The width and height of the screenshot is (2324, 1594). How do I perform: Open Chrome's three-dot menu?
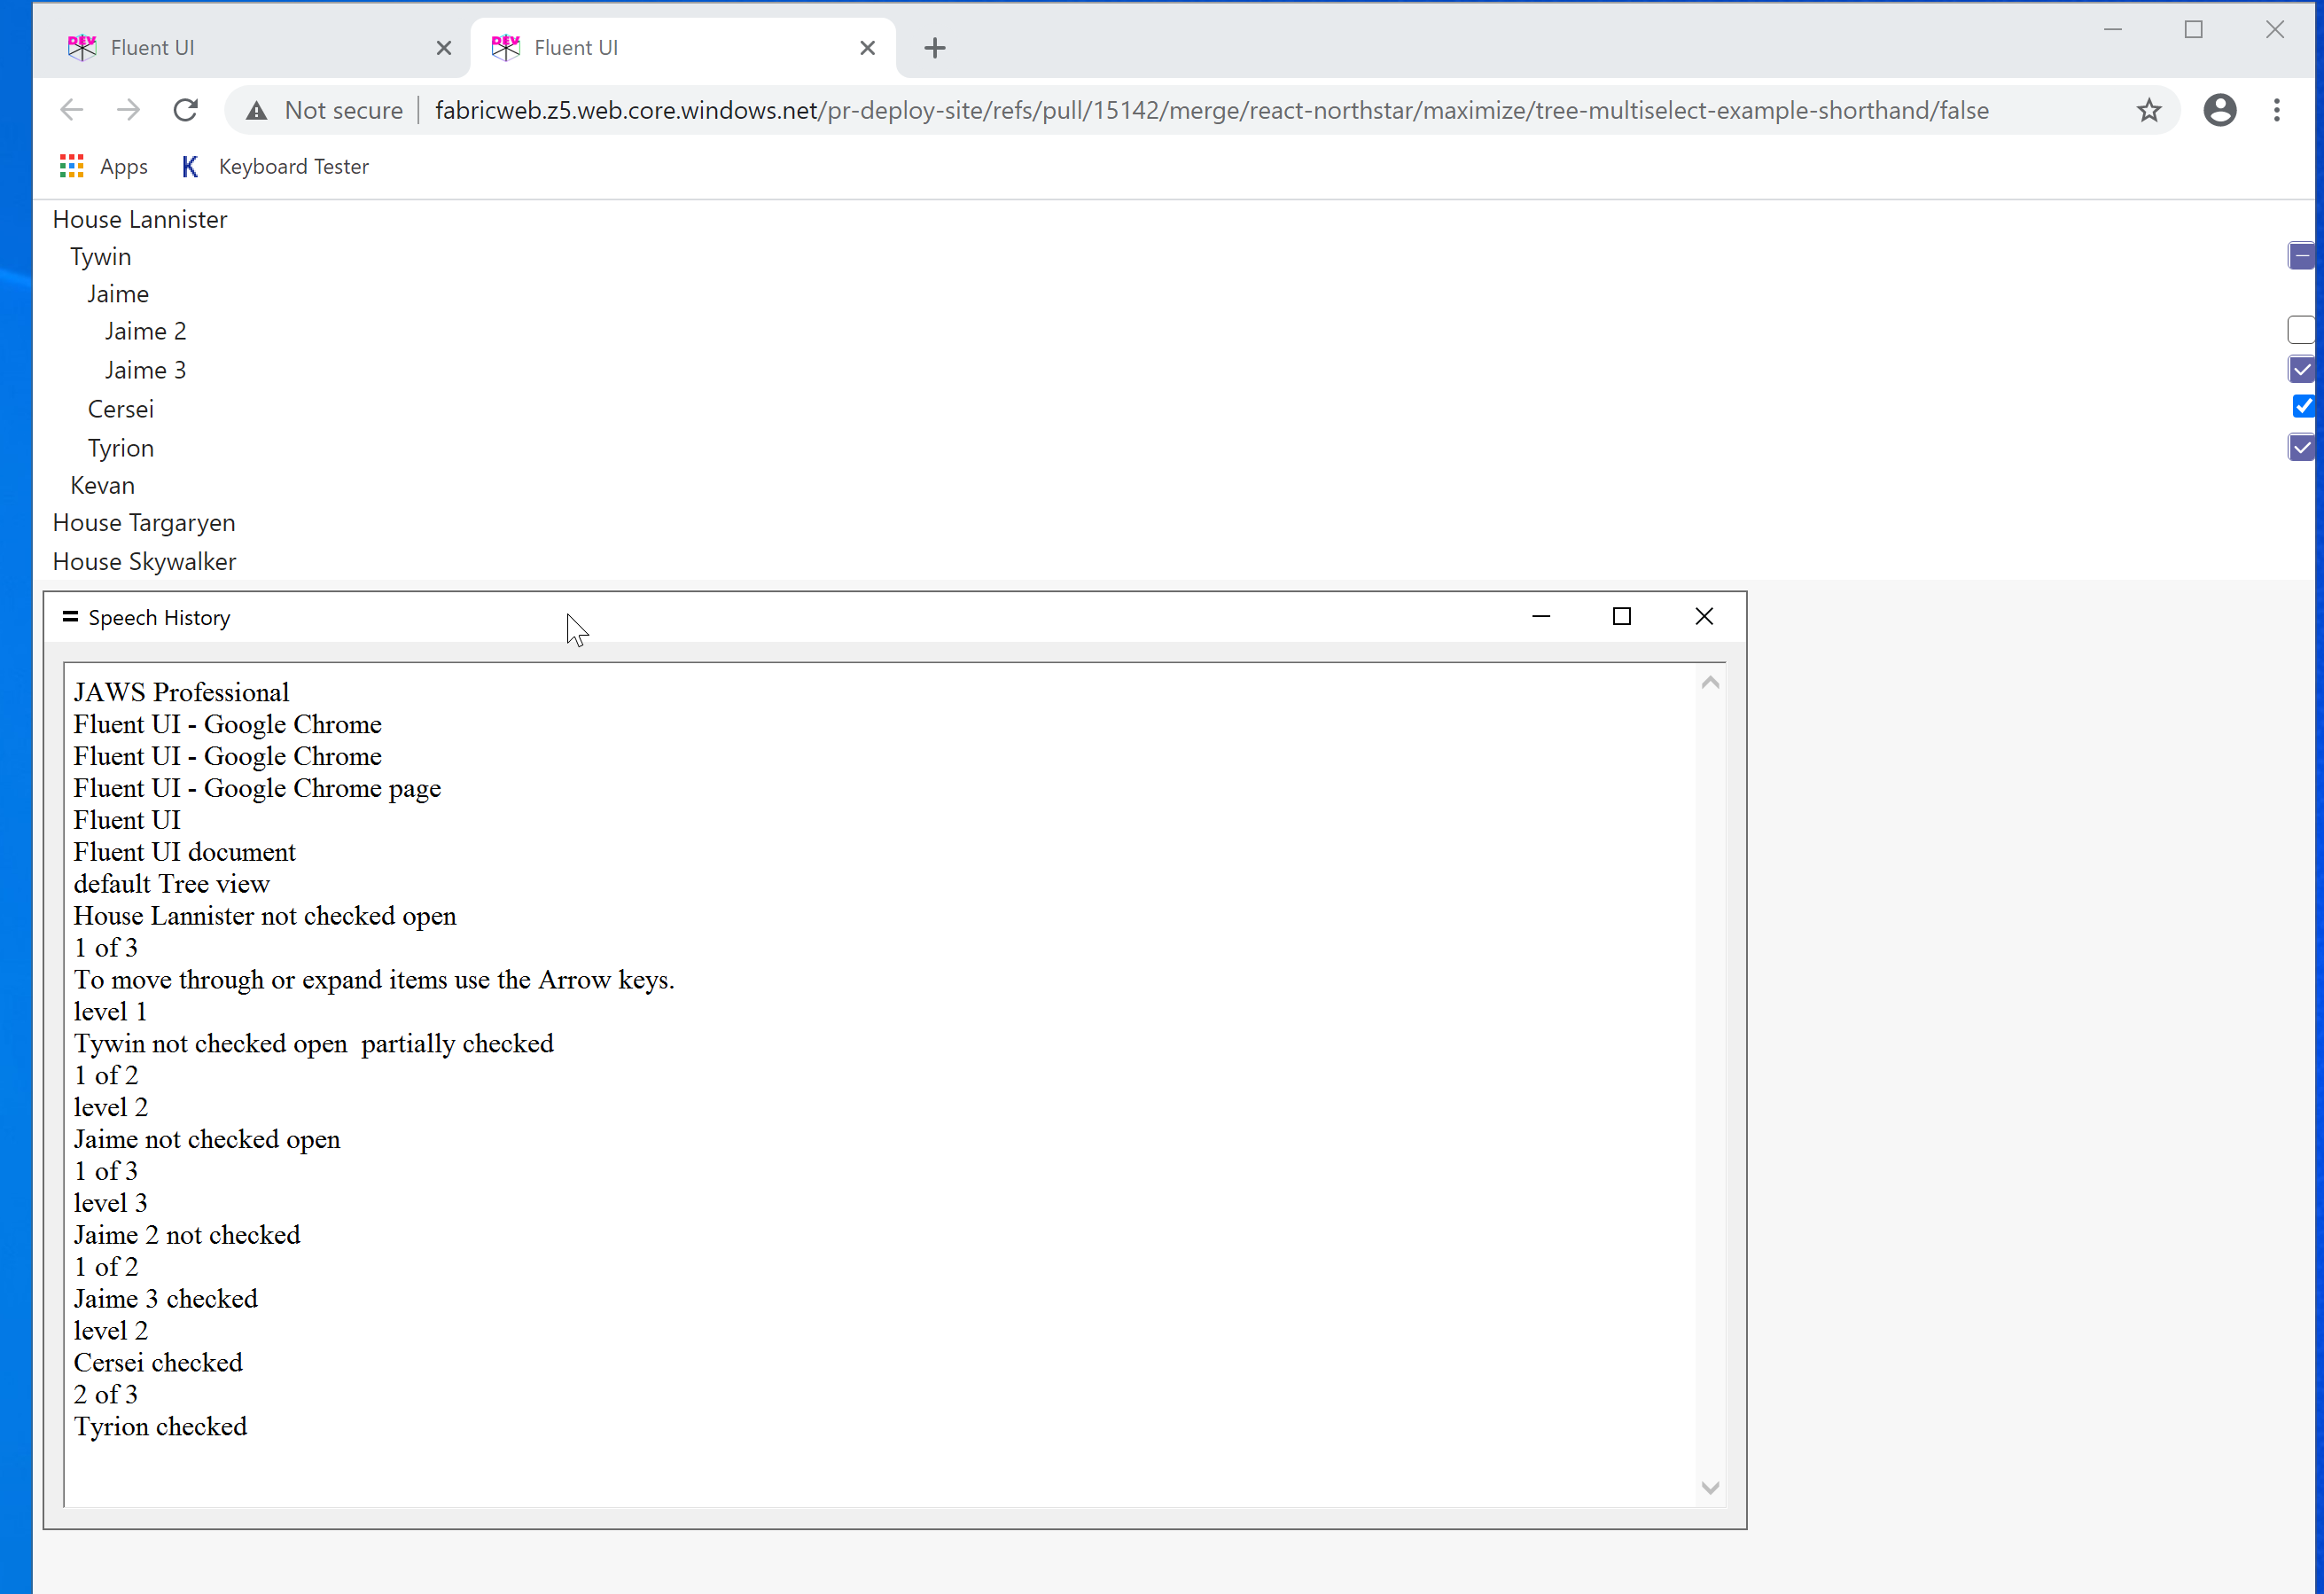(x=2277, y=110)
